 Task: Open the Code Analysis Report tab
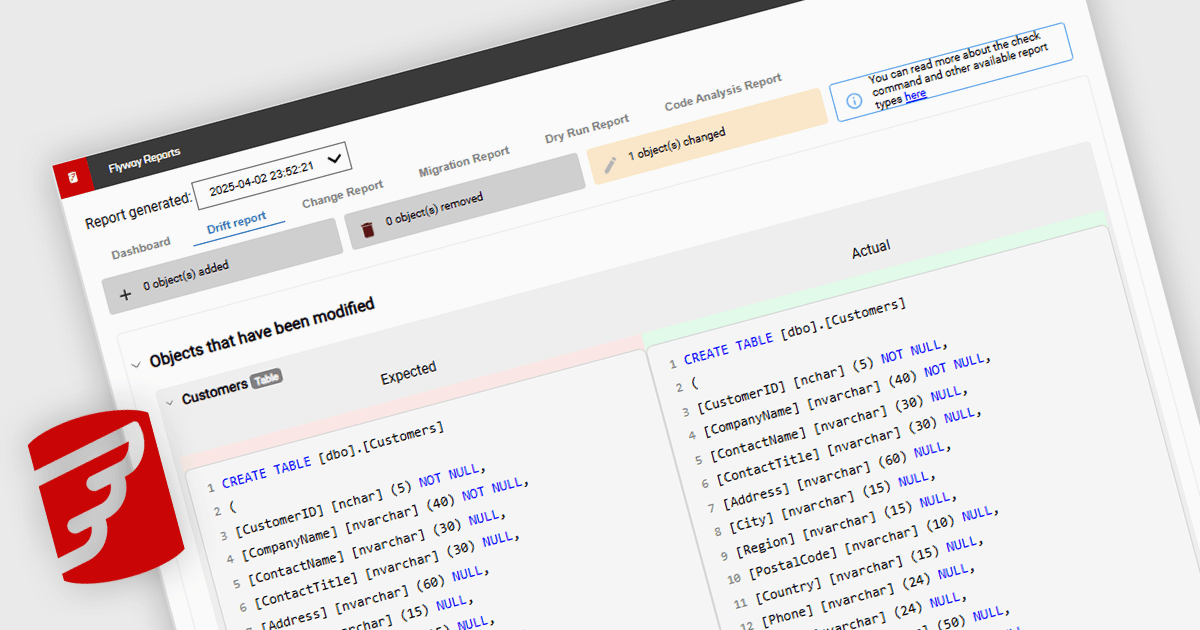point(723,93)
